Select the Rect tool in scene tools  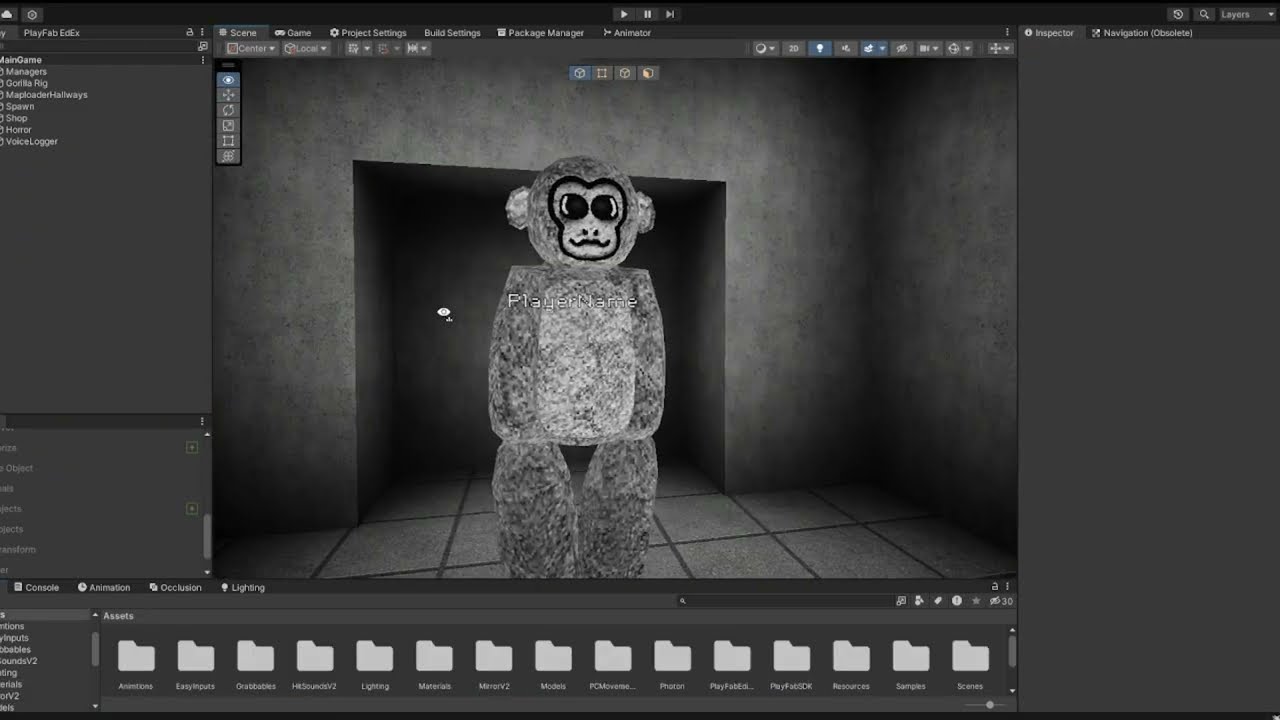tap(228, 141)
